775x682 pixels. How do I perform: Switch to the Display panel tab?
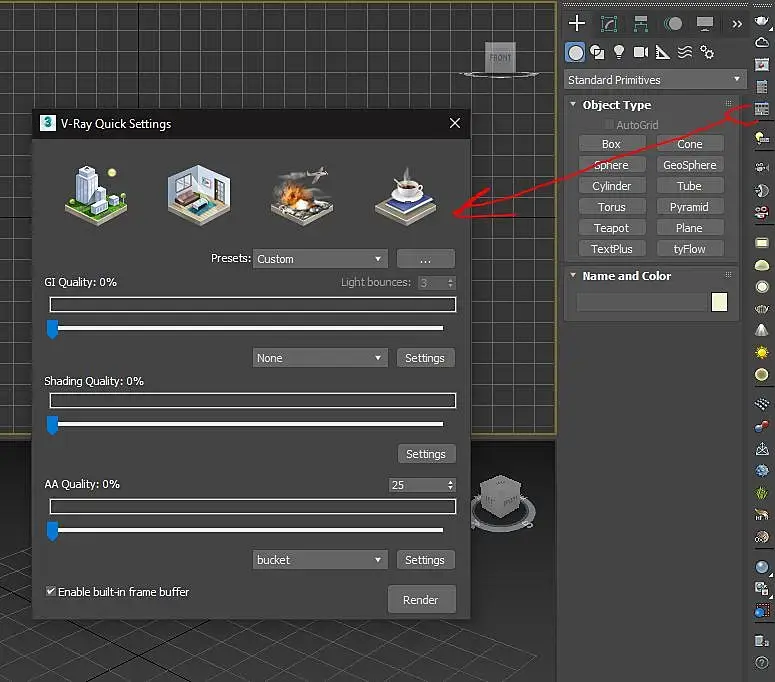click(705, 23)
